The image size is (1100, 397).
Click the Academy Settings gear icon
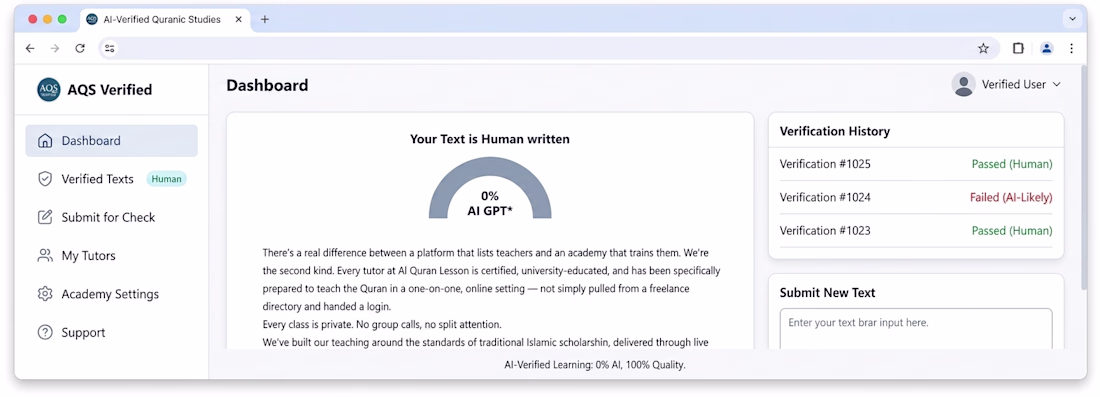pos(45,294)
